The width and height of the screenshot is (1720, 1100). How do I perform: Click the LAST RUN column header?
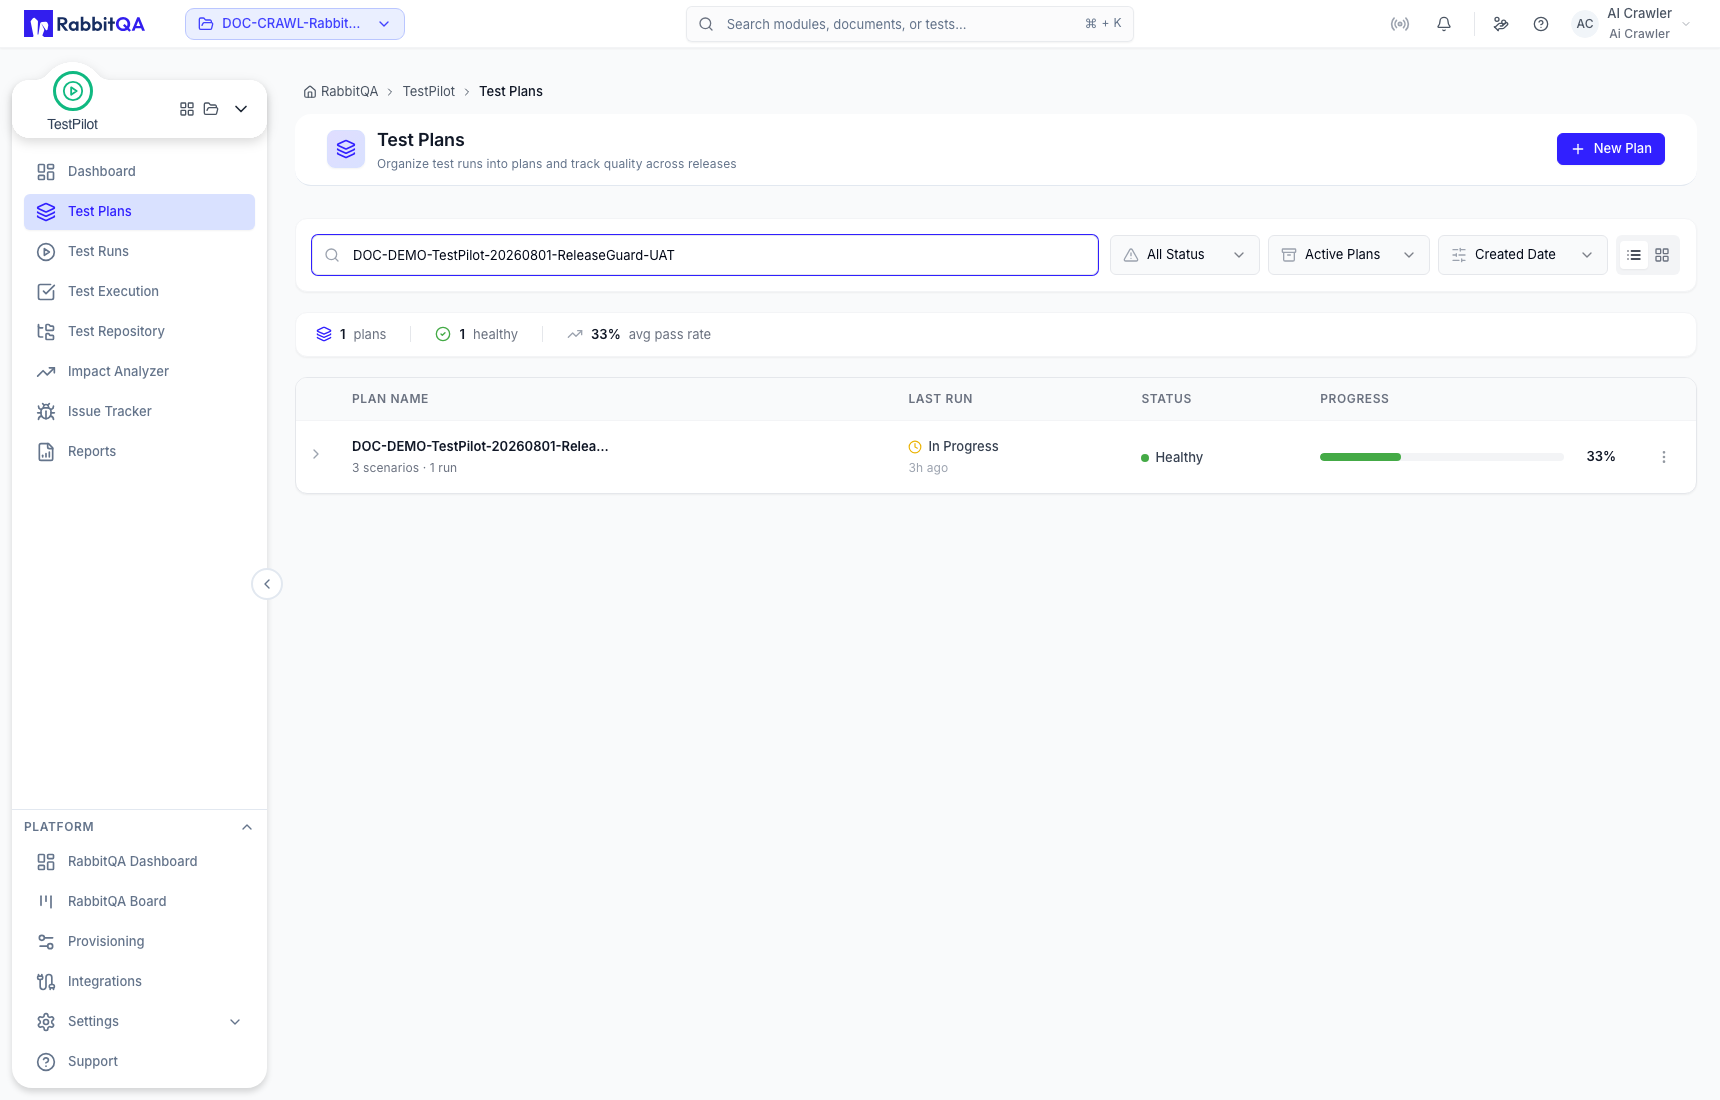pos(940,399)
